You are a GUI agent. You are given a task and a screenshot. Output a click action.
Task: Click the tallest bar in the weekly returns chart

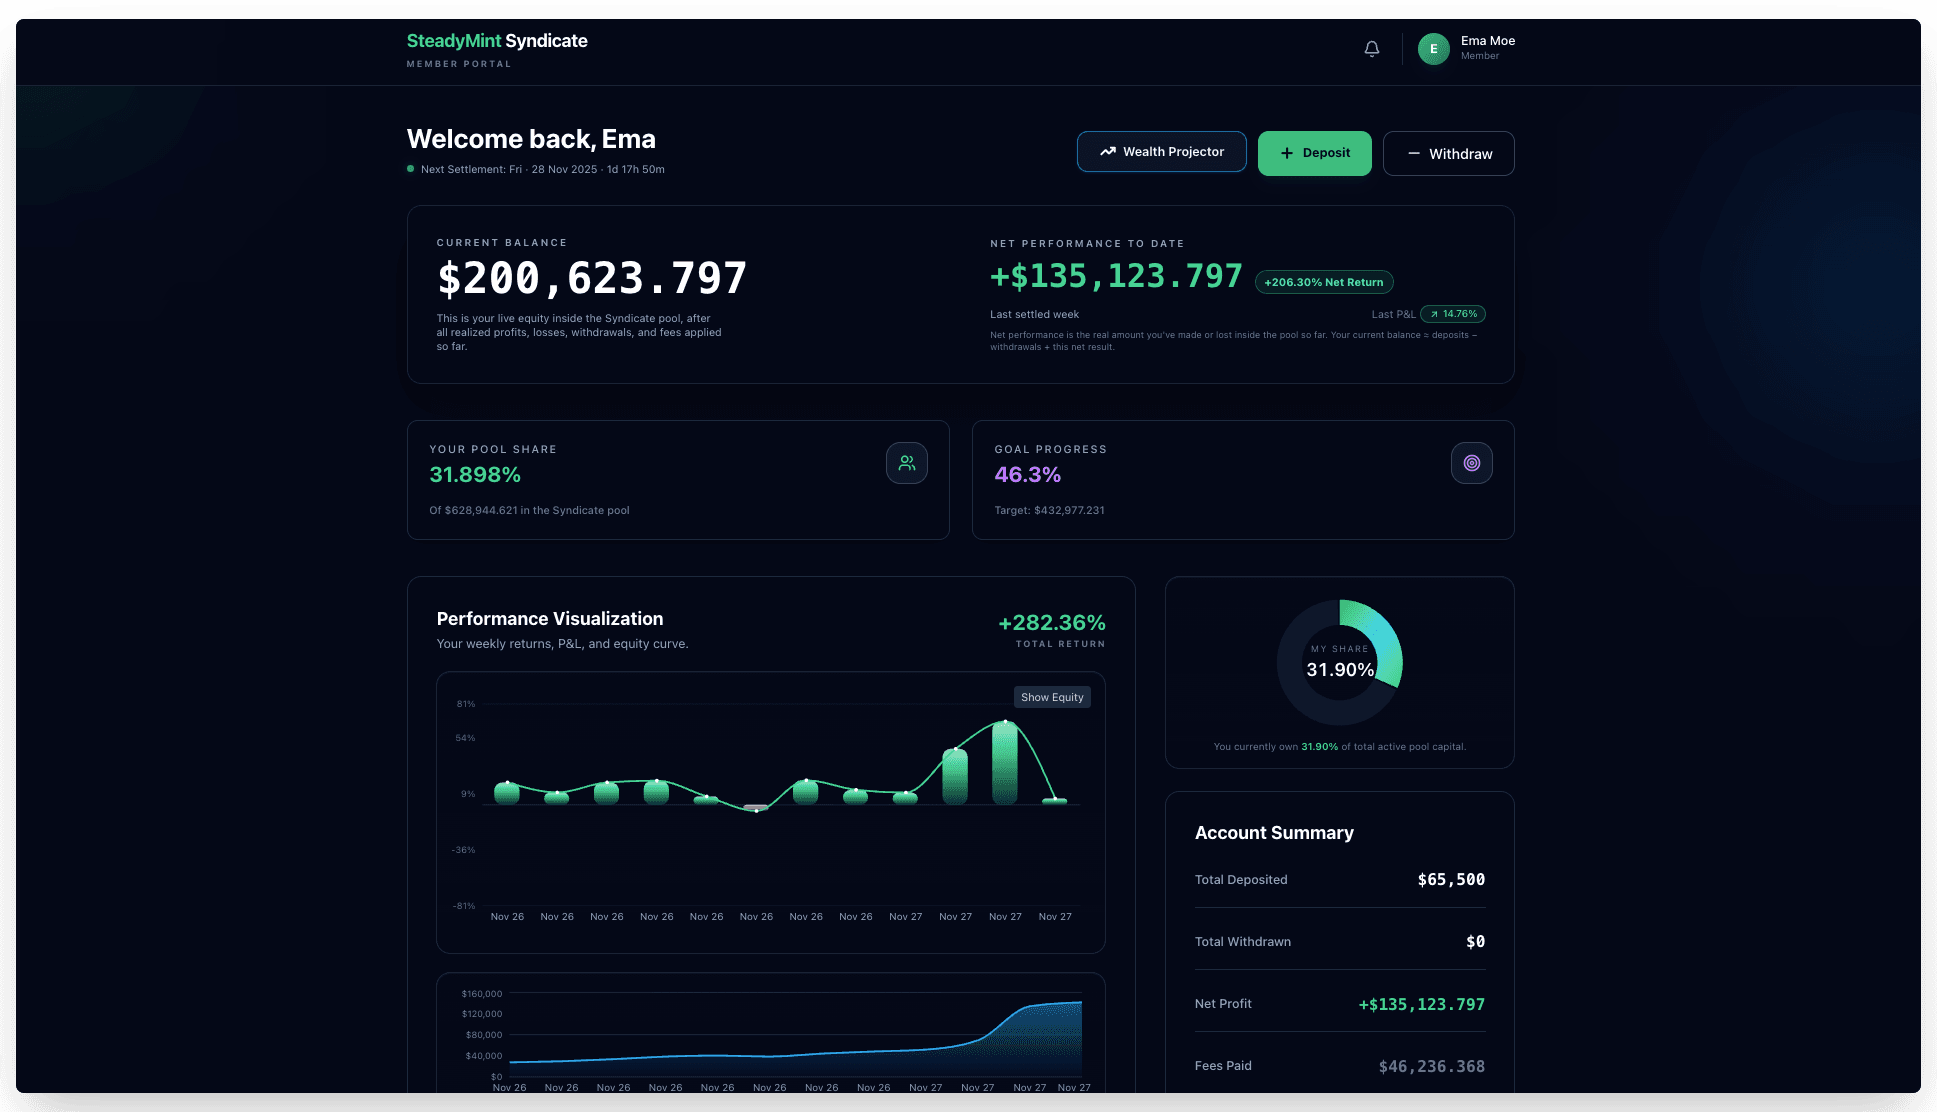point(1005,760)
